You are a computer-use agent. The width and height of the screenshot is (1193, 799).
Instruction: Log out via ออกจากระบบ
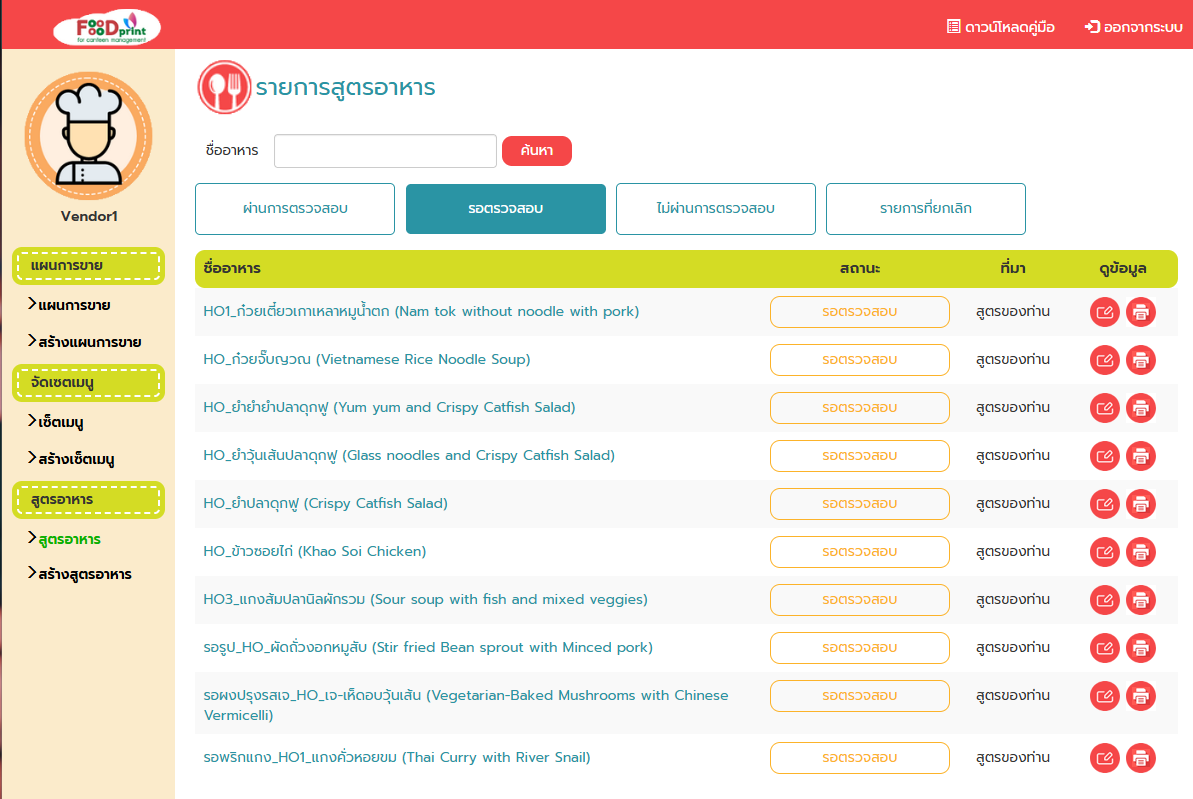point(1134,27)
